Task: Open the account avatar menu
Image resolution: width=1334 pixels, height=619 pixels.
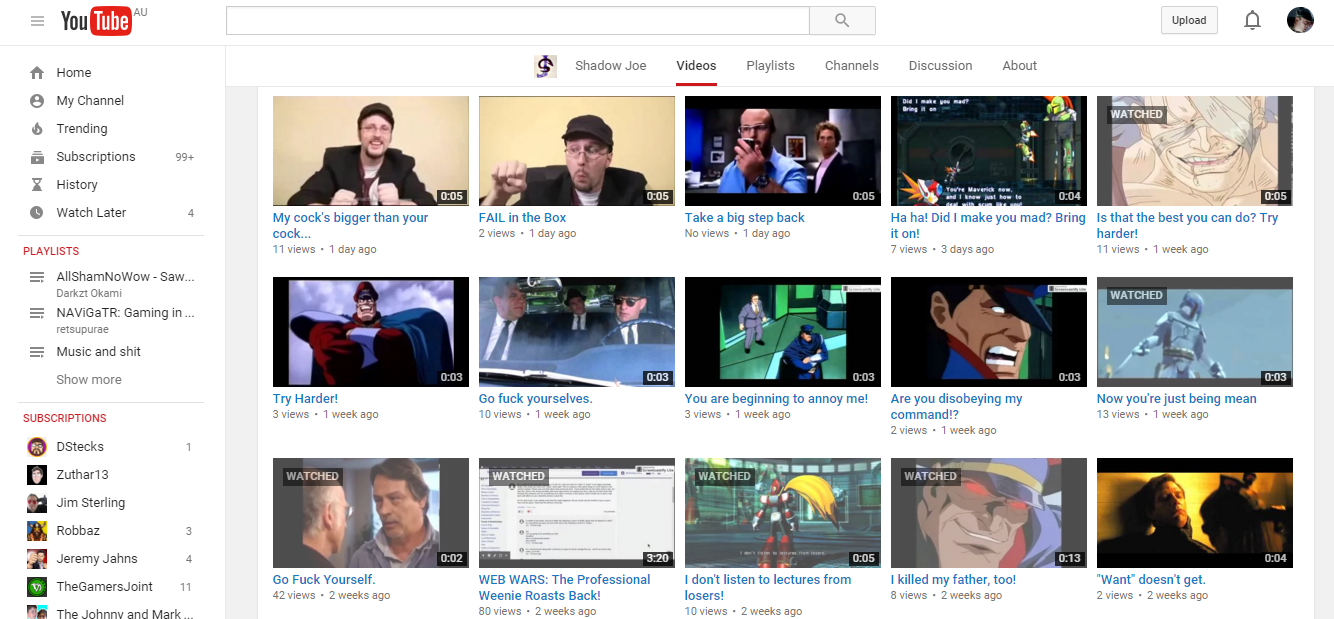Action: tap(1300, 20)
